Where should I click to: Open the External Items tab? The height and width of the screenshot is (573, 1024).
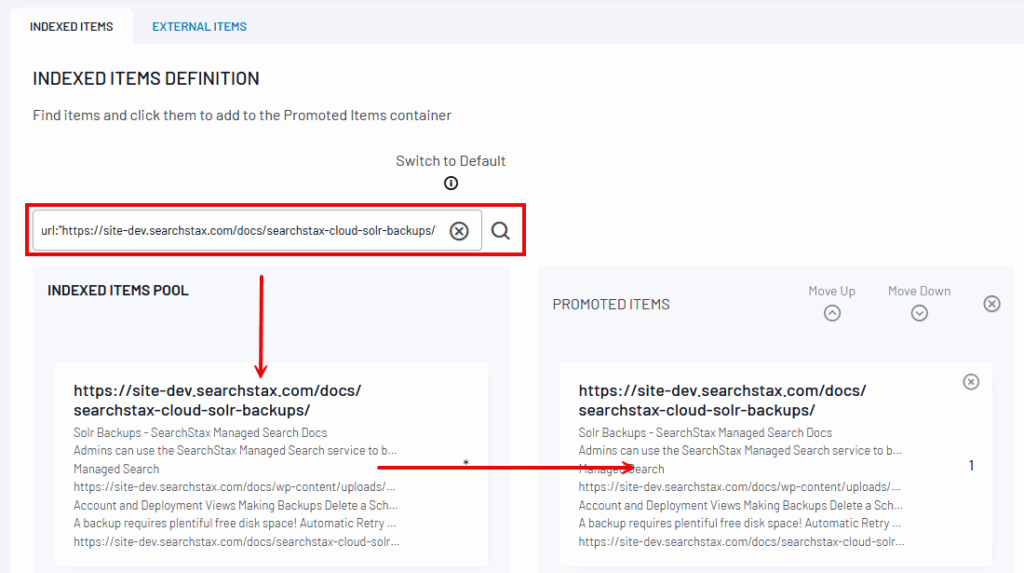pyautogui.click(x=199, y=26)
